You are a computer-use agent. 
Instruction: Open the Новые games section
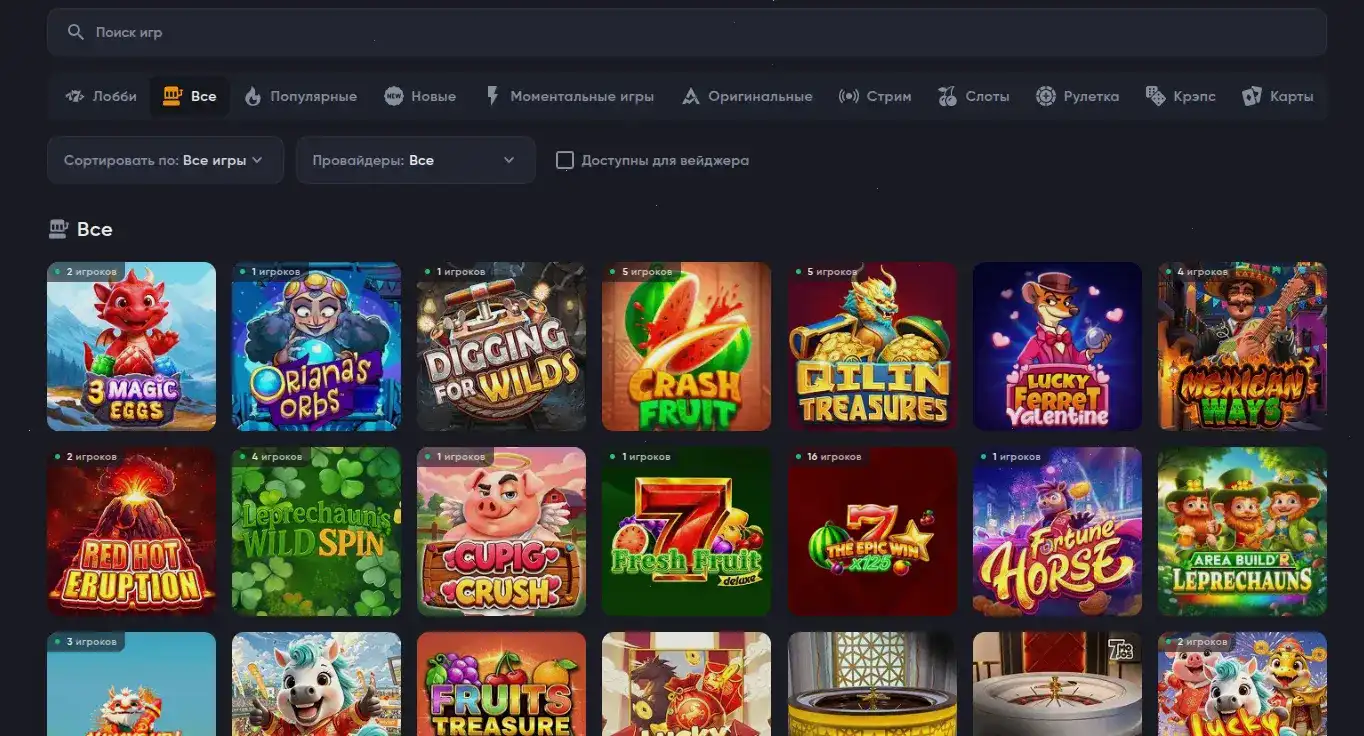click(420, 96)
